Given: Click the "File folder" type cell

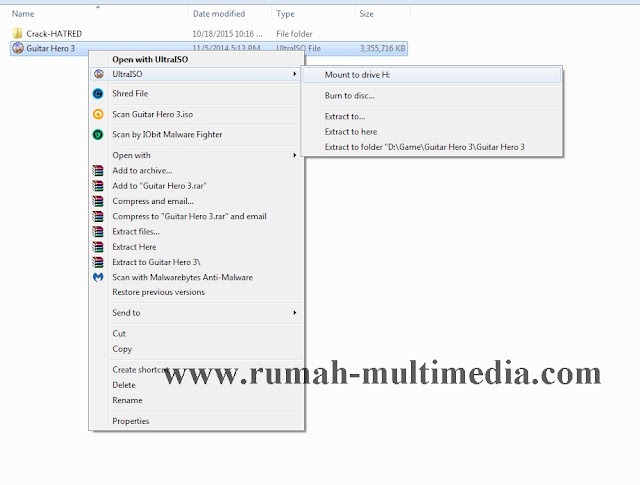Looking at the screenshot, I should 294,33.
